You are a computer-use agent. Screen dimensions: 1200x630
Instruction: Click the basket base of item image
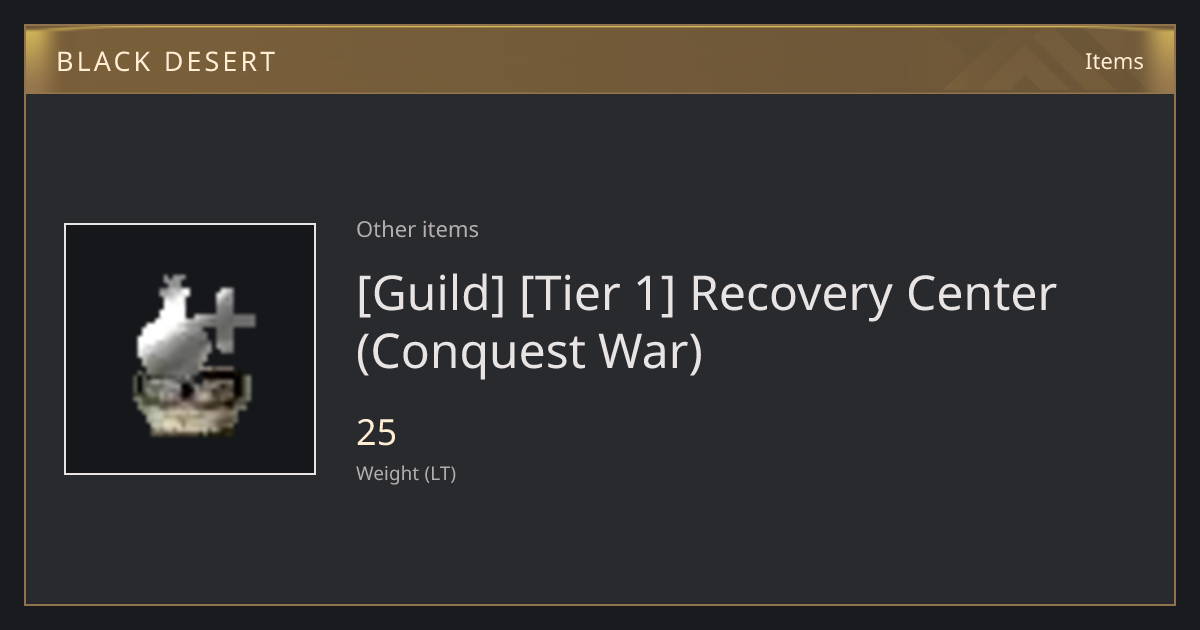(x=191, y=407)
